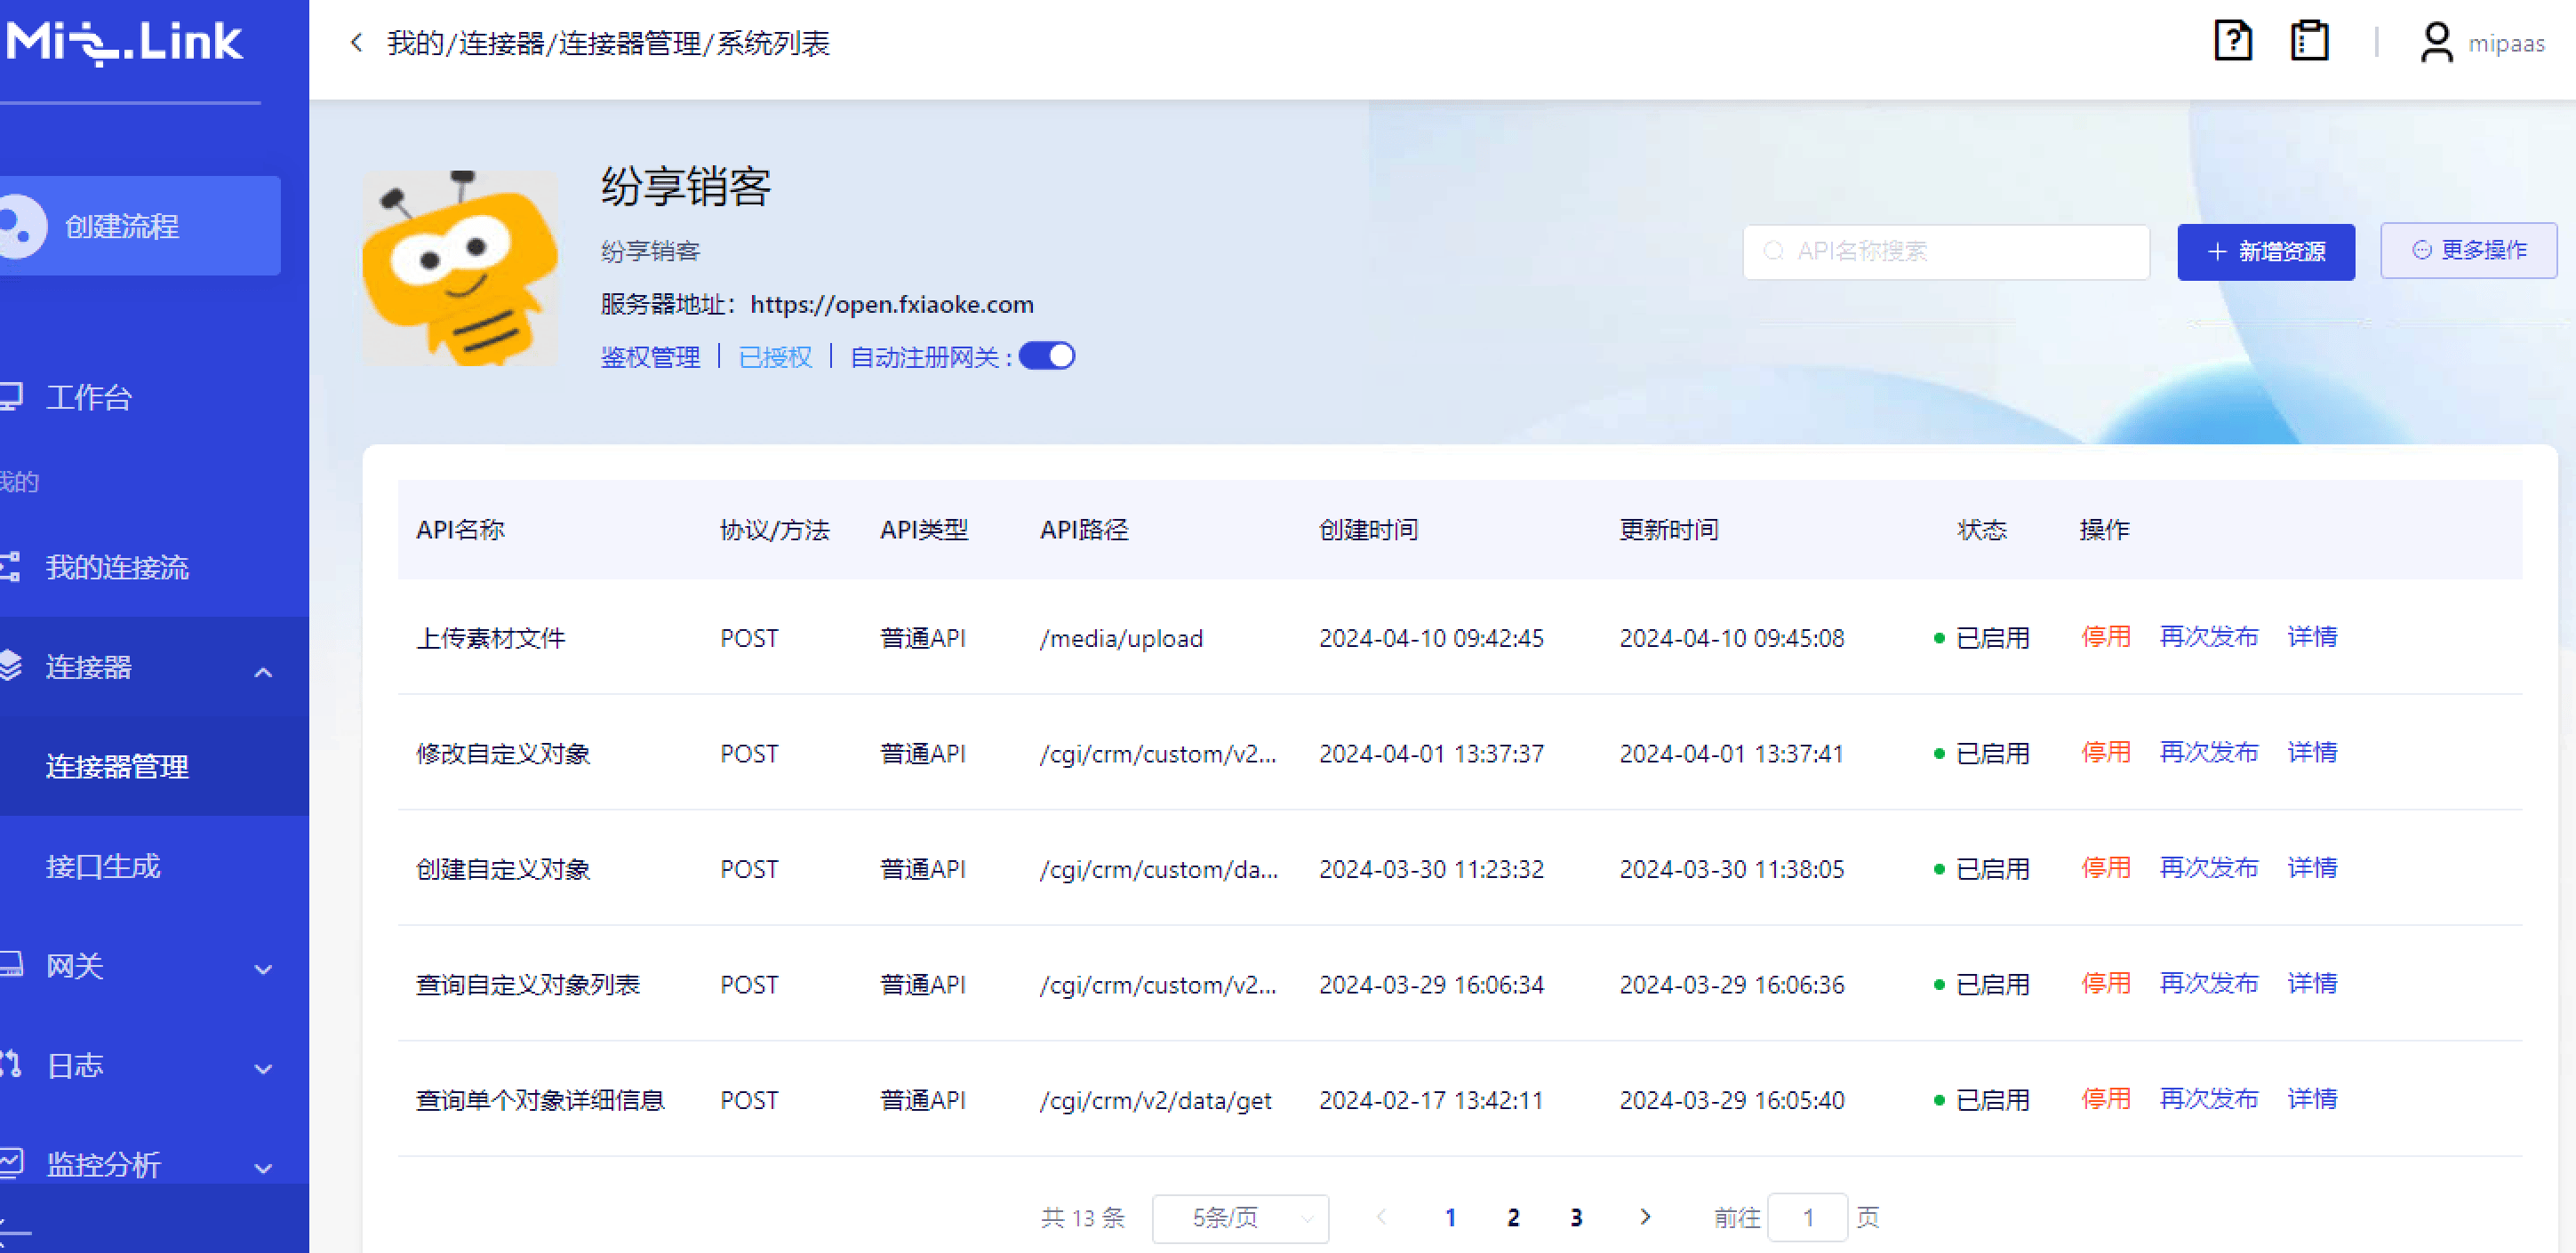Select 连接器管理 in sidebar
The height and width of the screenshot is (1253, 2576).
point(154,766)
